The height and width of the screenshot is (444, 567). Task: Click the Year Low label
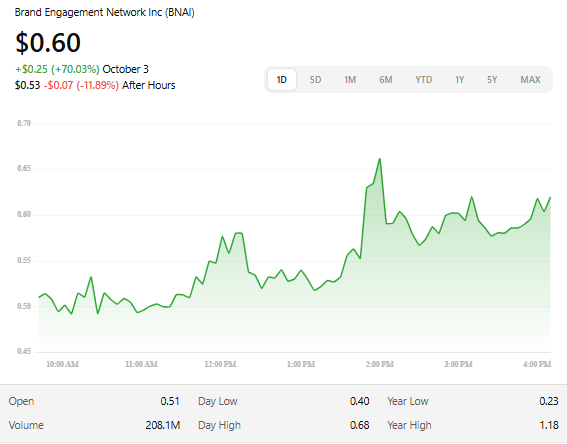coord(408,401)
